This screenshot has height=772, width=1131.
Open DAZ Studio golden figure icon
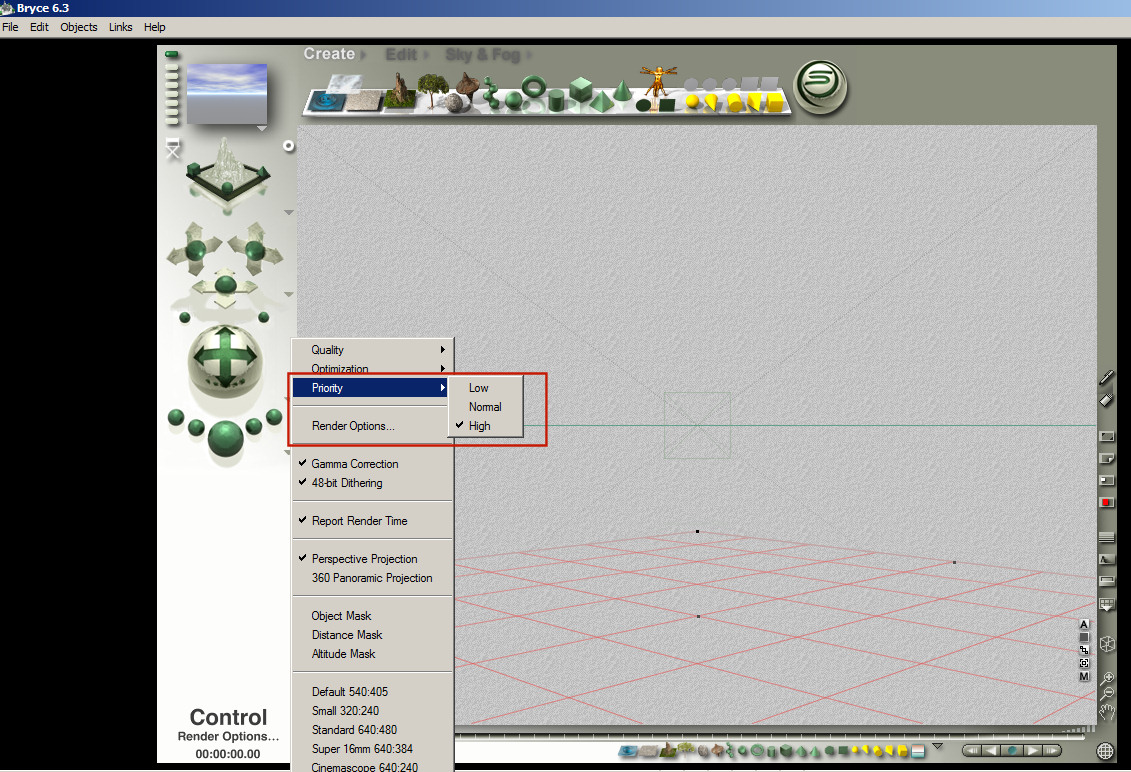point(657,81)
